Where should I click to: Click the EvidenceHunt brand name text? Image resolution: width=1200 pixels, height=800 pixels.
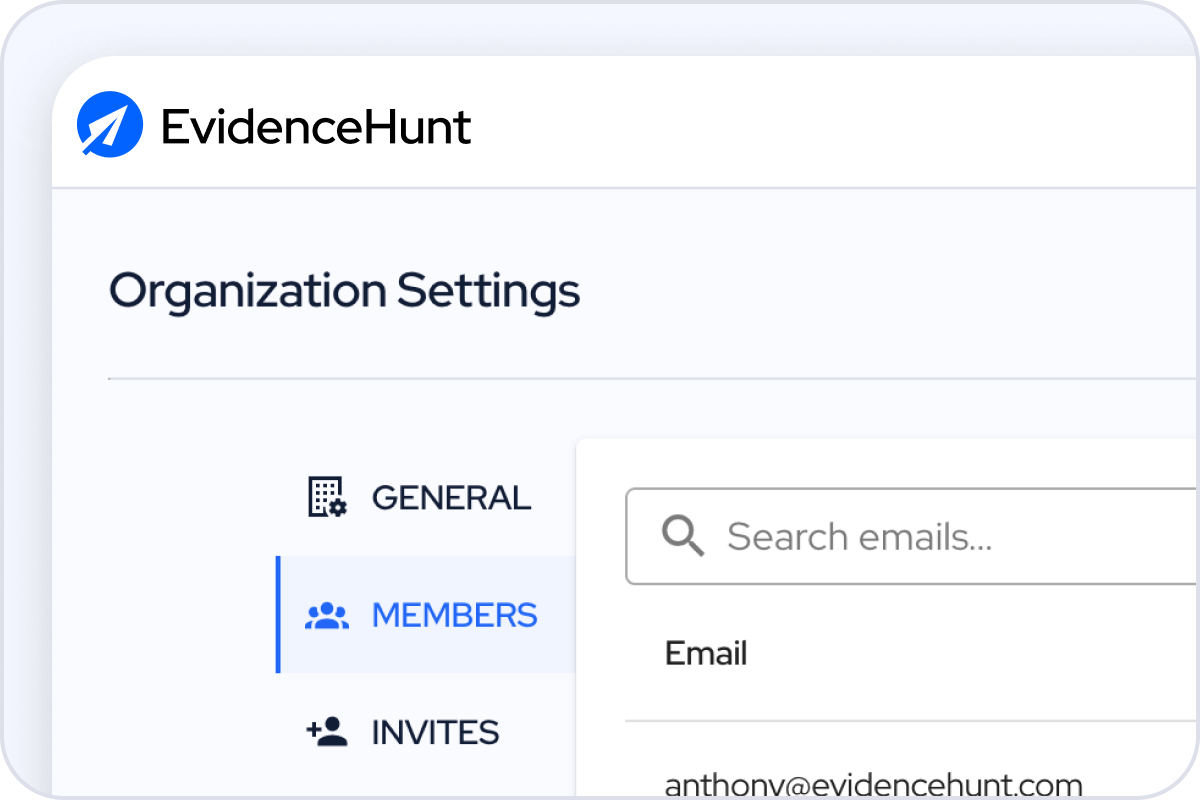point(316,127)
